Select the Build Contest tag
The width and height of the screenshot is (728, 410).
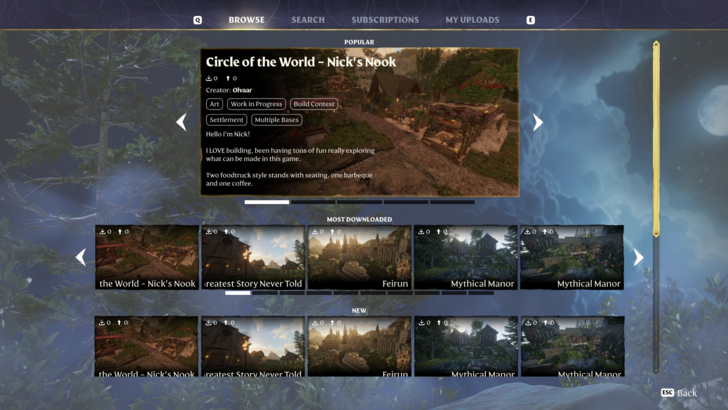(314, 104)
